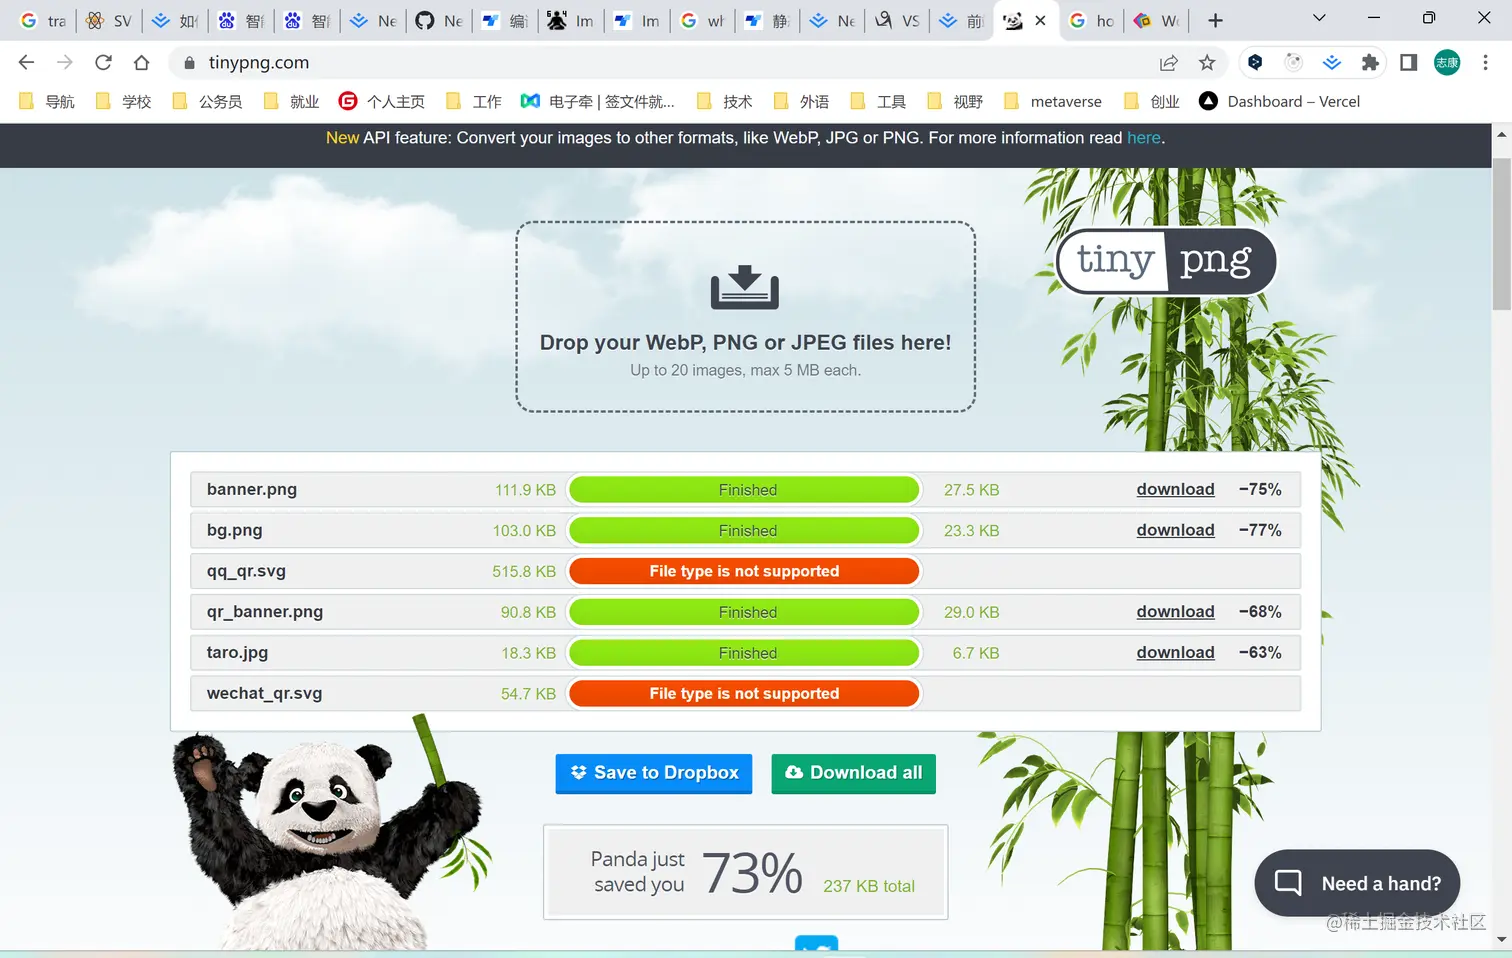Click the tinypng panda logo

[x=1164, y=260]
